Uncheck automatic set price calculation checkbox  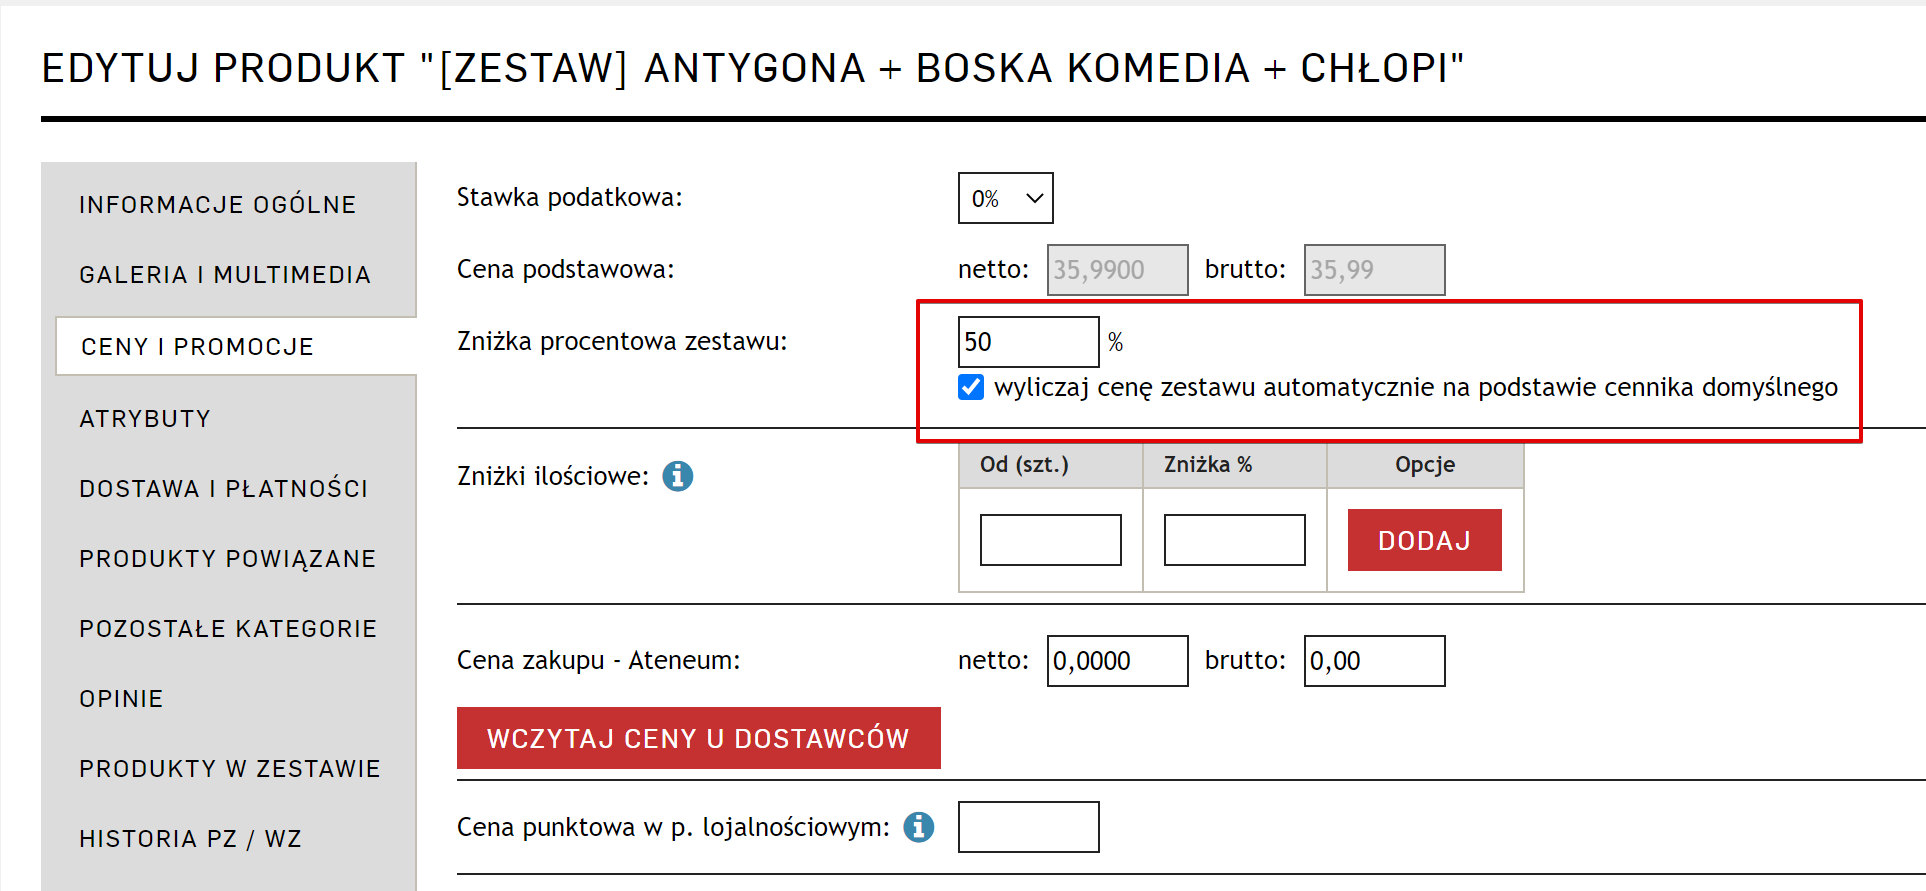[x=971, y=387]
